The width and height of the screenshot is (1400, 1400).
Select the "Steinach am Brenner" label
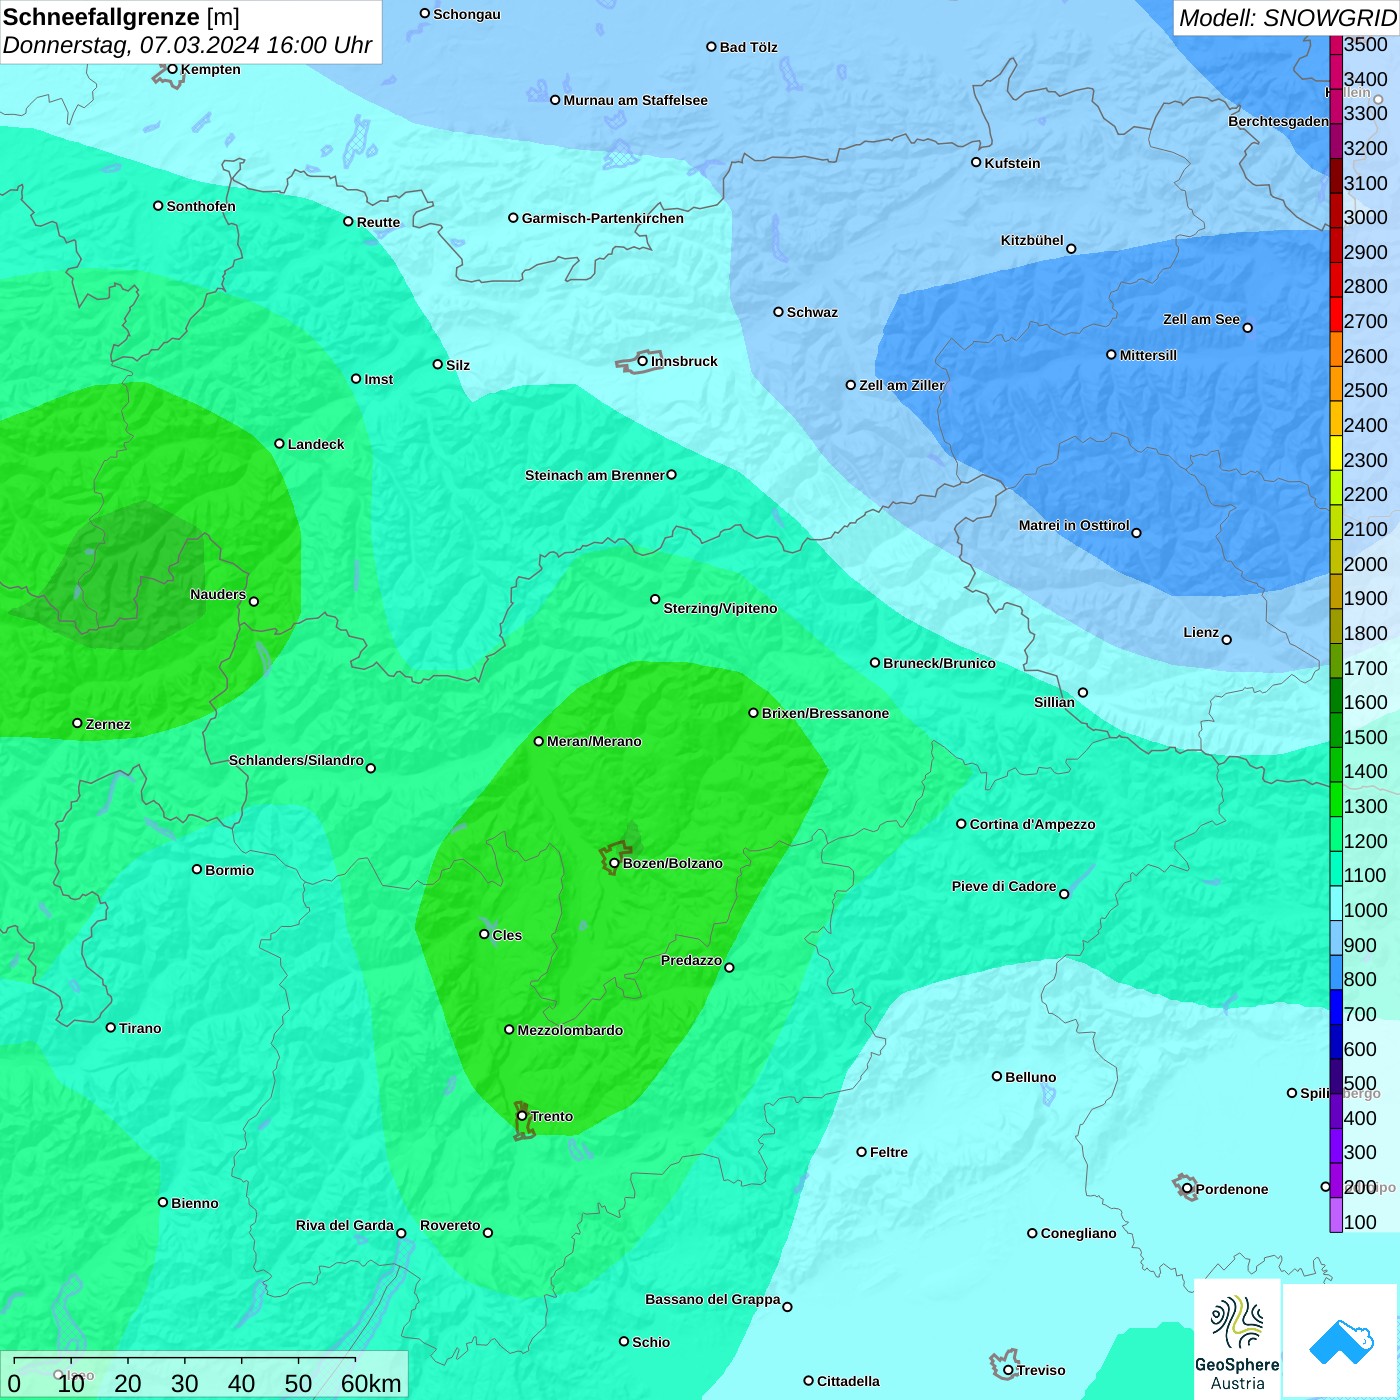(595, 475)
